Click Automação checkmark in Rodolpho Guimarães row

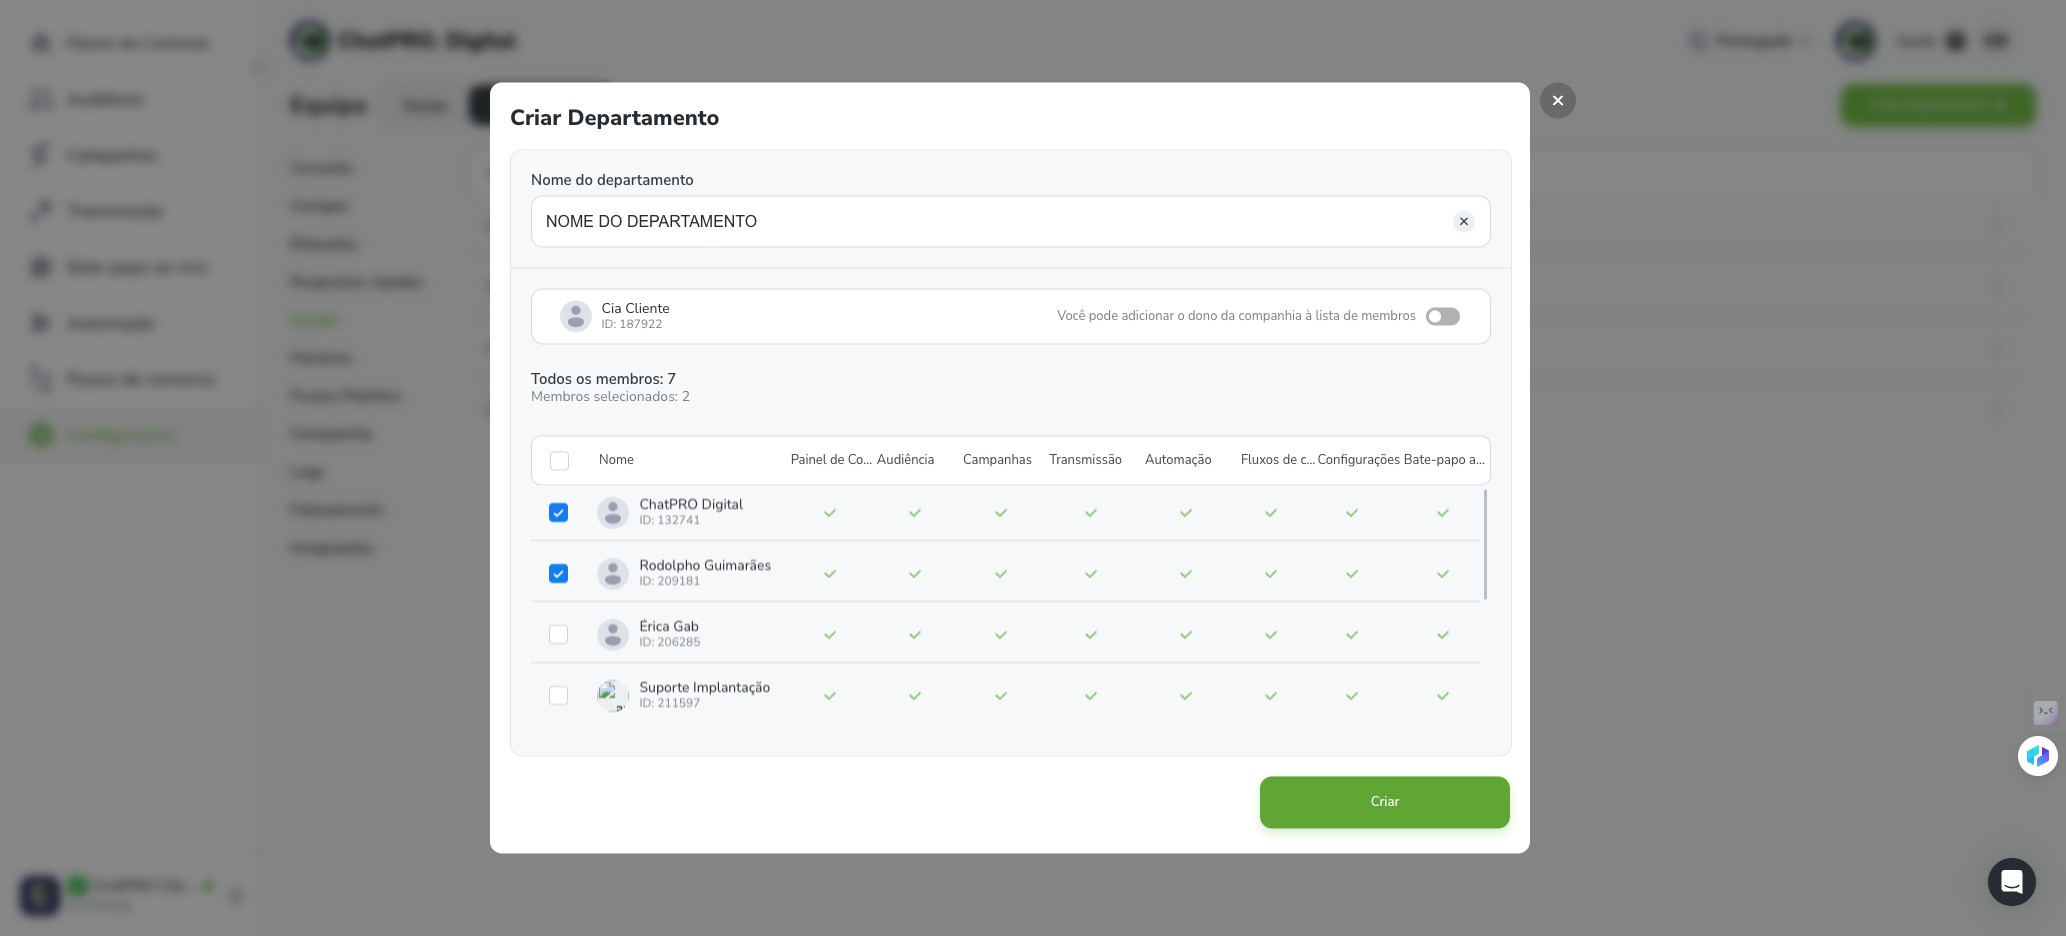(x=1186, y=574)
